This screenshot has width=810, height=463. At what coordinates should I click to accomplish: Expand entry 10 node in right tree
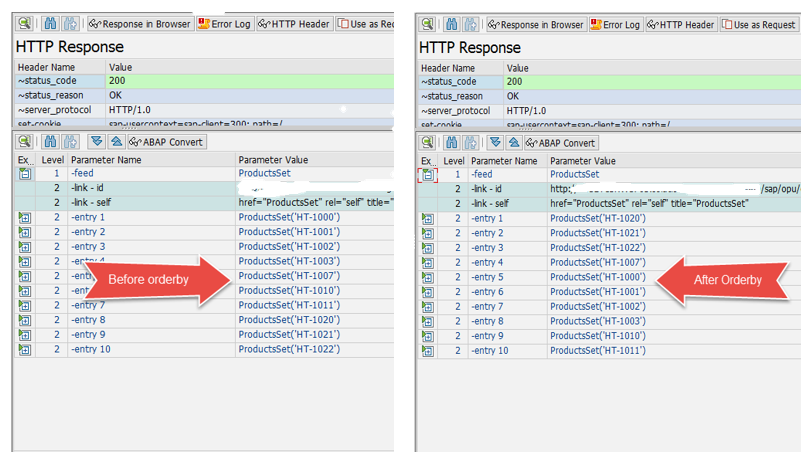427,351
